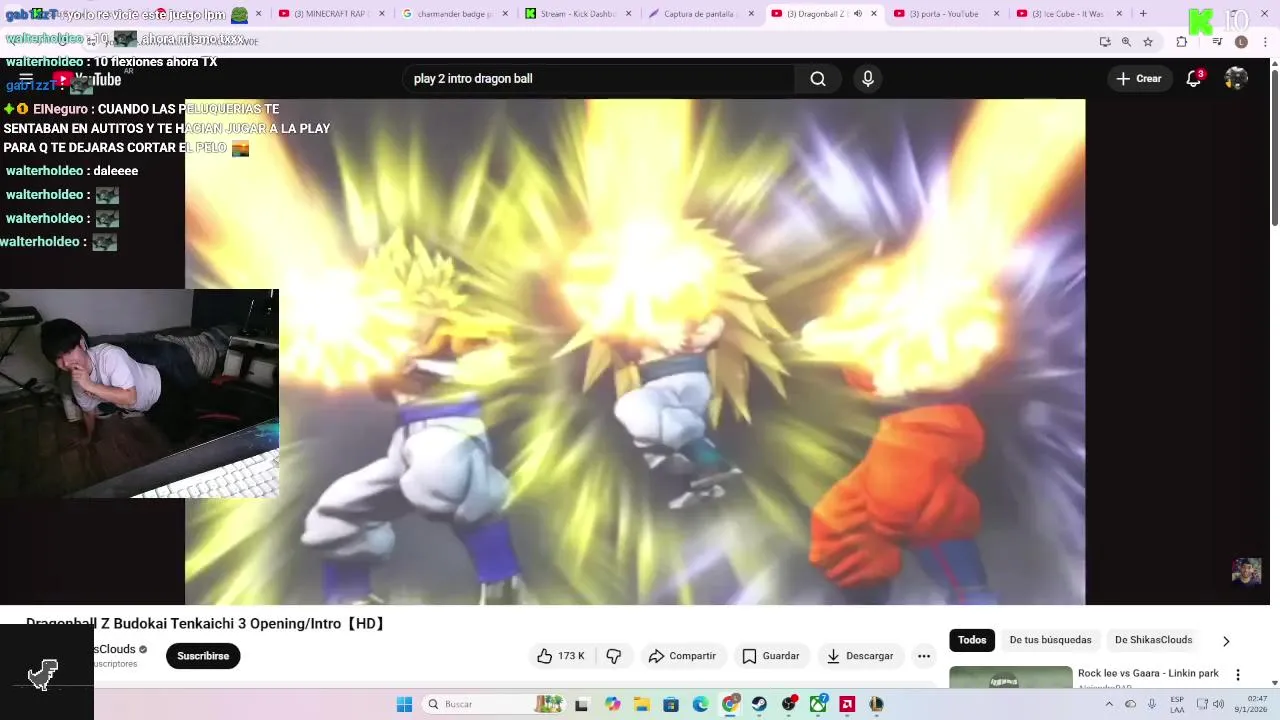Open Chrome extensions puzzle icon
Viewport: 1280px width, 720px height.
[x=1182, y=42]
